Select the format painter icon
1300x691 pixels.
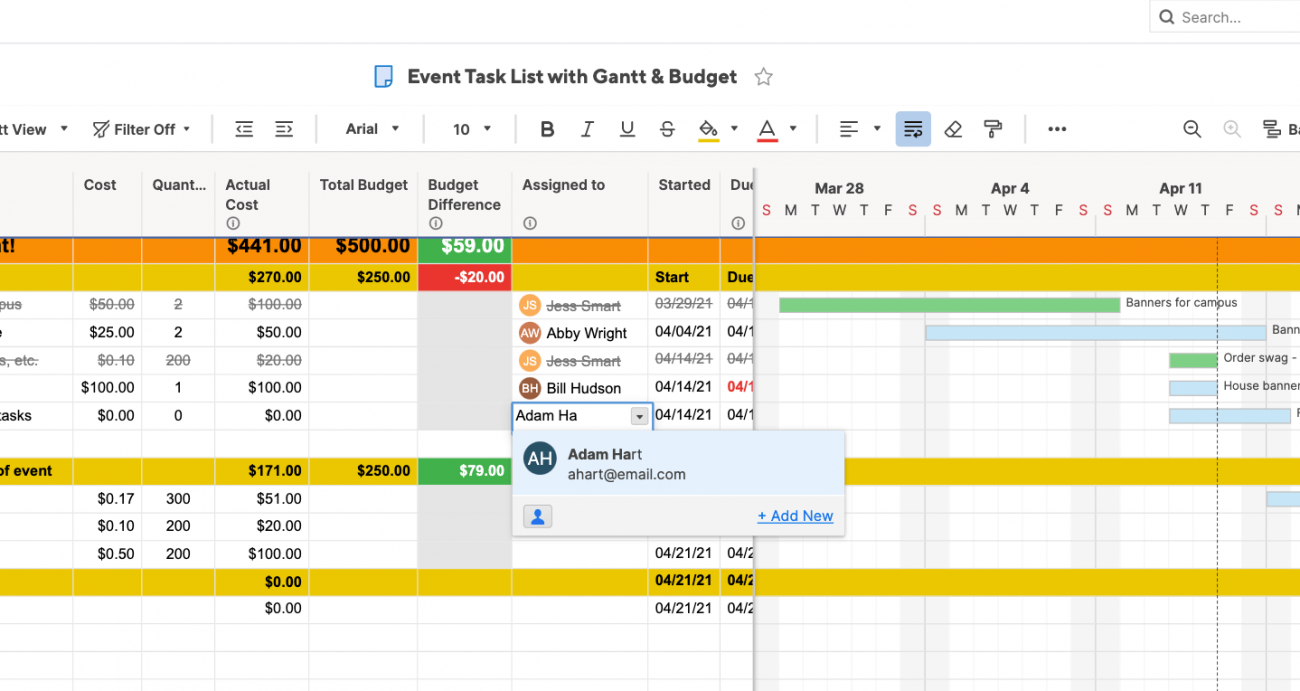point(991,129)
